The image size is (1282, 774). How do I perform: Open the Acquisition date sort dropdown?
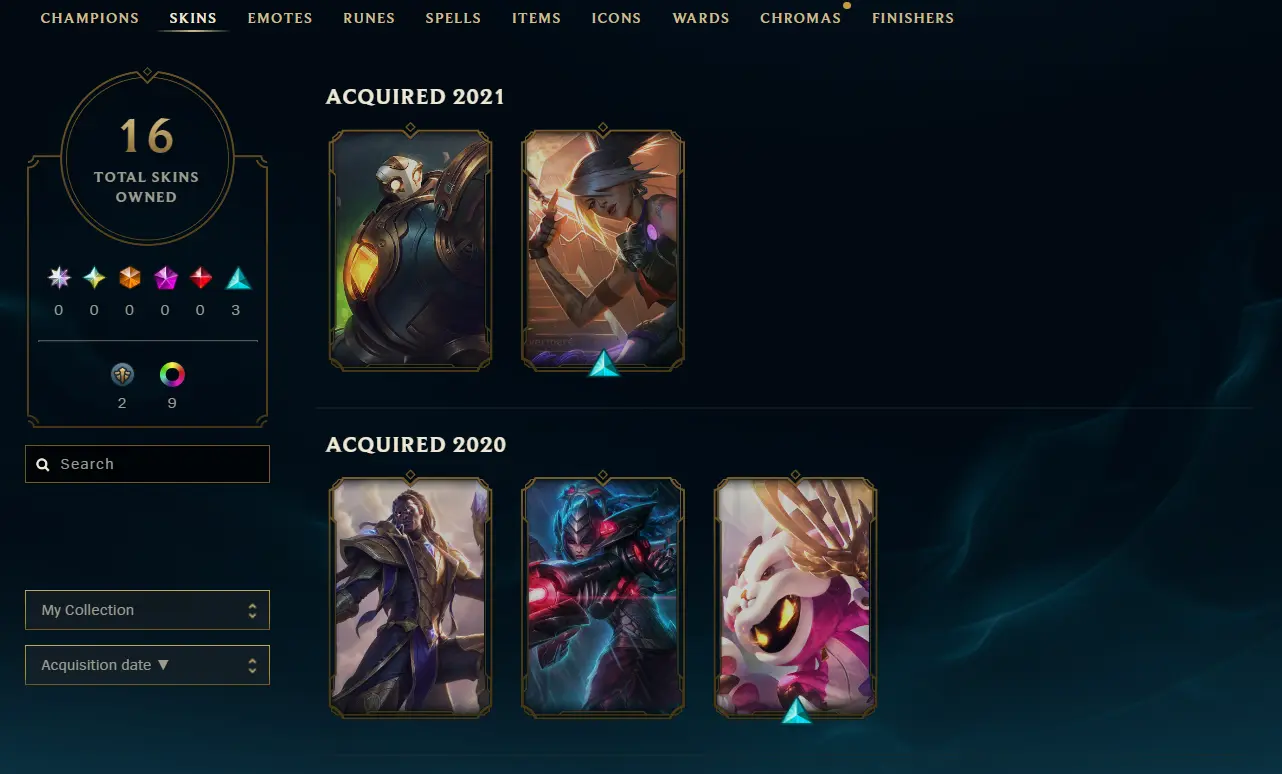coord(147,665)
